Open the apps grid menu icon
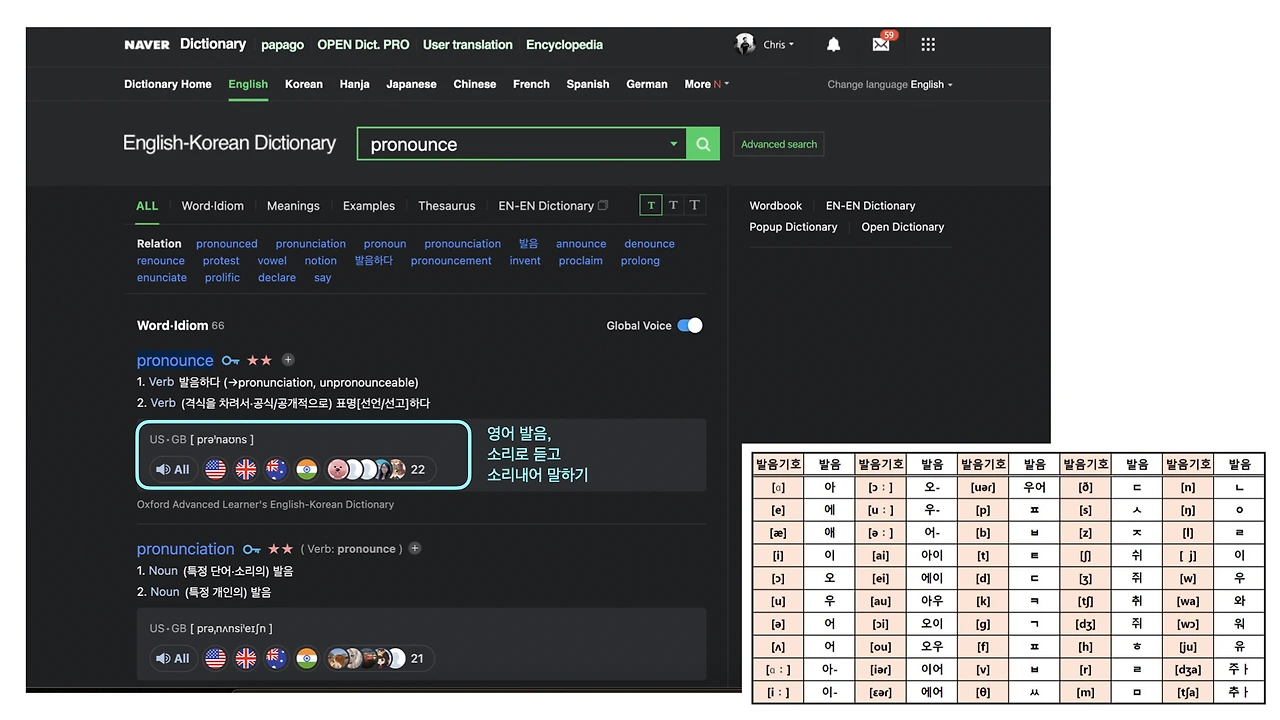Screen dimensions: 1280x720 (x=928, y=44)
